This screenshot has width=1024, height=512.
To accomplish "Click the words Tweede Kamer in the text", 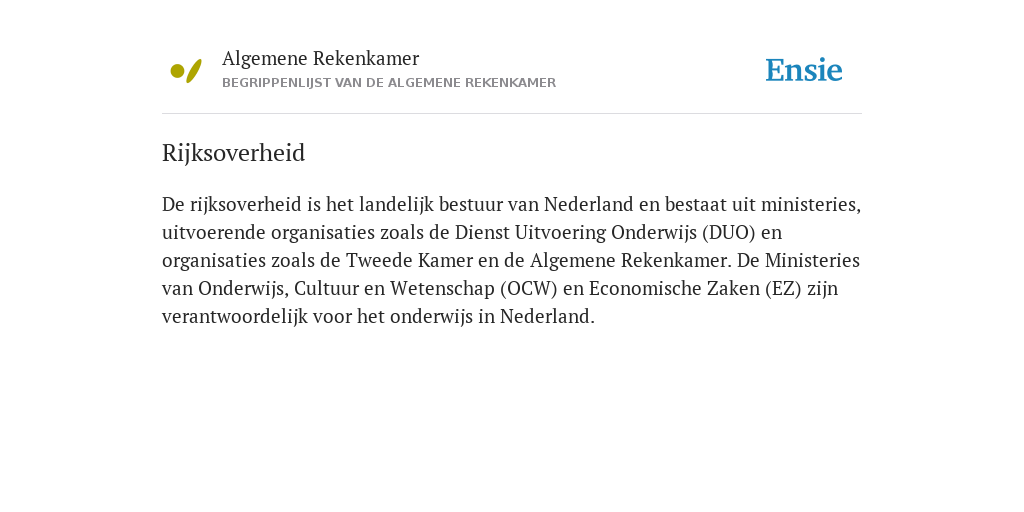I will click(x=409, y=261).
